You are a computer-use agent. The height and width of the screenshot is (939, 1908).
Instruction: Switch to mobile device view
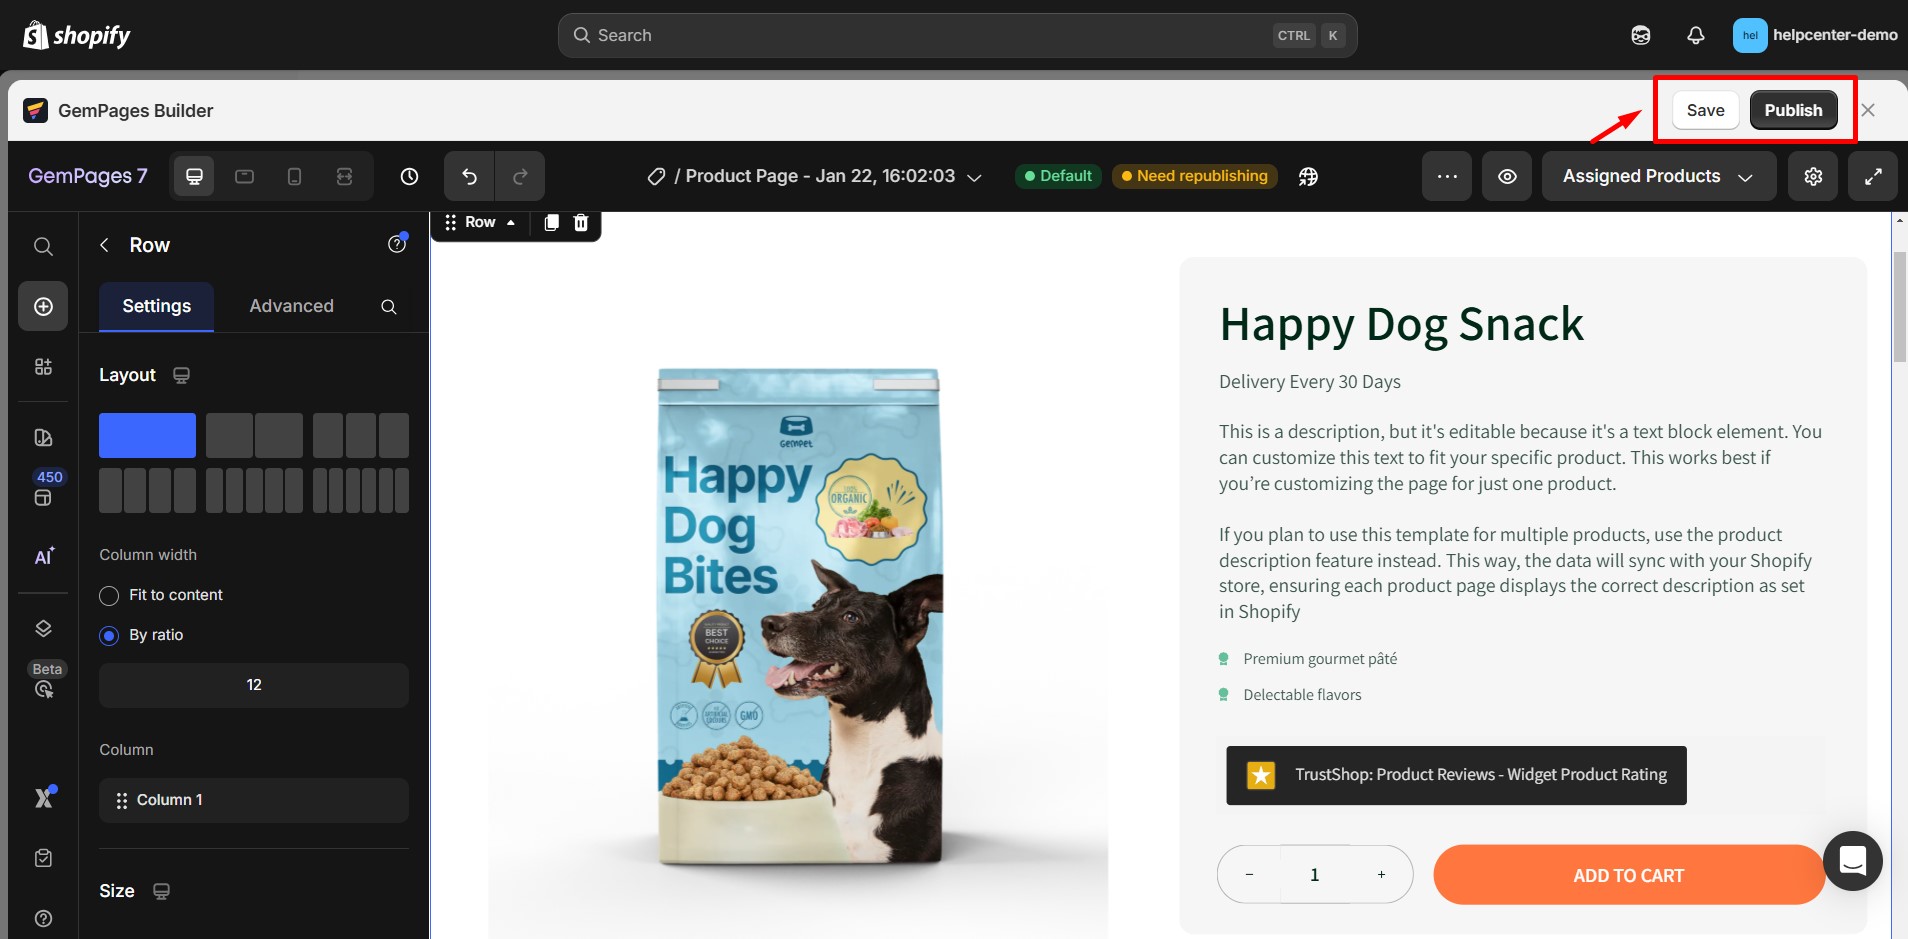pyautogui.click(x=294, y=176)
